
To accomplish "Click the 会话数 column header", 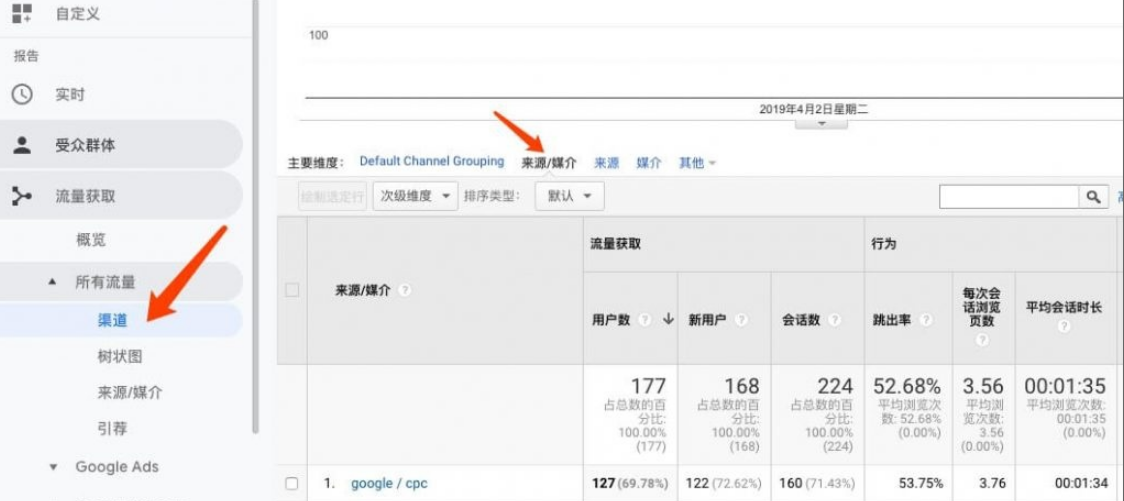I will click(801, 320).
